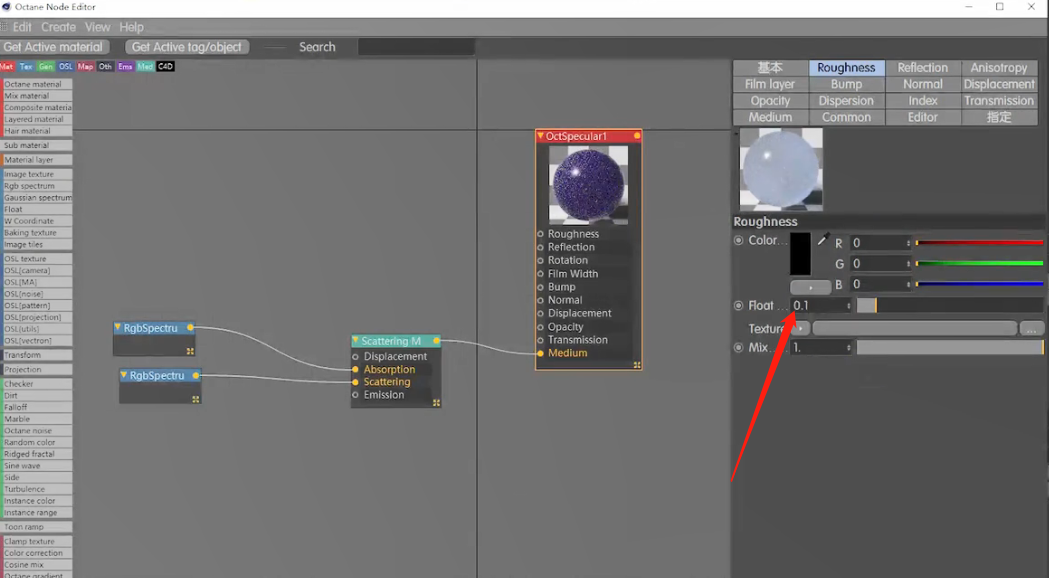The width and height of the screenshot is (1049, 578).
Task: Click the Float value stepper arrows
Action: tap(848, 306)
